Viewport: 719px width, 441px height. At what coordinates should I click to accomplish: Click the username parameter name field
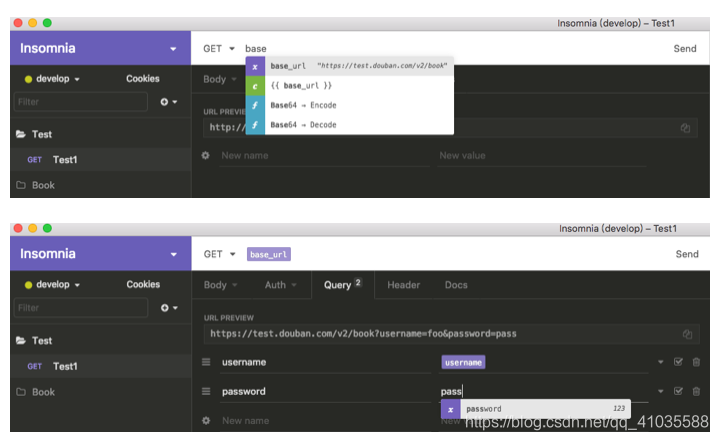pos(325,362)
